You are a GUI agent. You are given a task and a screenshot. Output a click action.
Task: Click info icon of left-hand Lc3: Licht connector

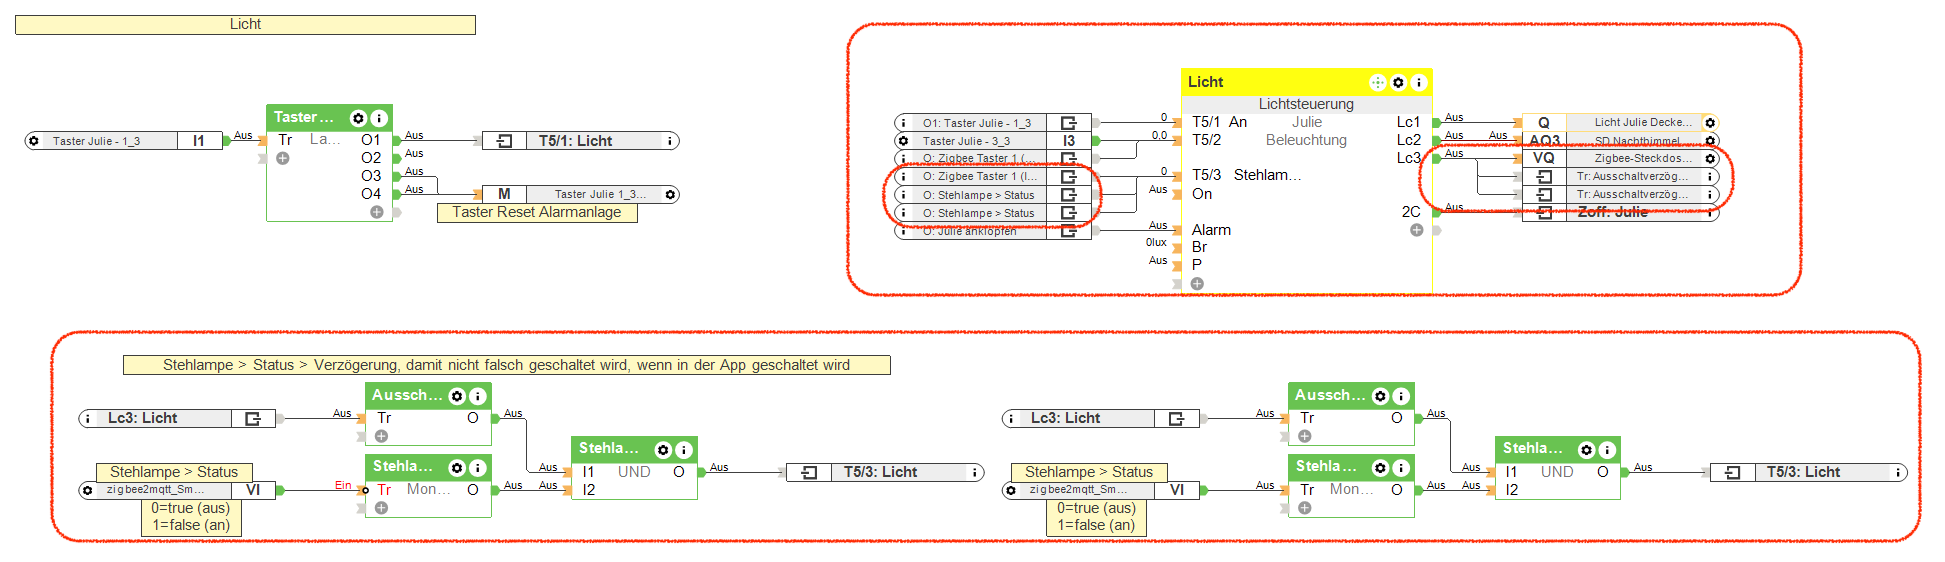tap(88, 419)
